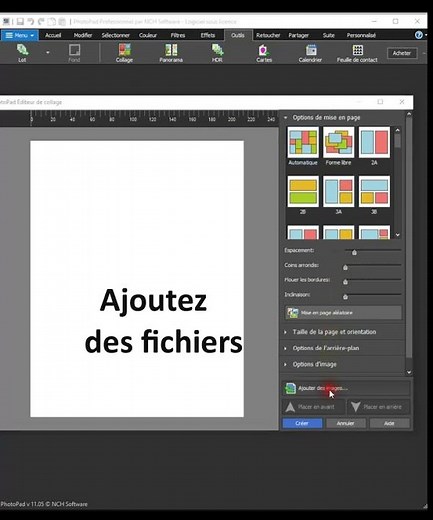Click the Aide button

tap(389, 423)
